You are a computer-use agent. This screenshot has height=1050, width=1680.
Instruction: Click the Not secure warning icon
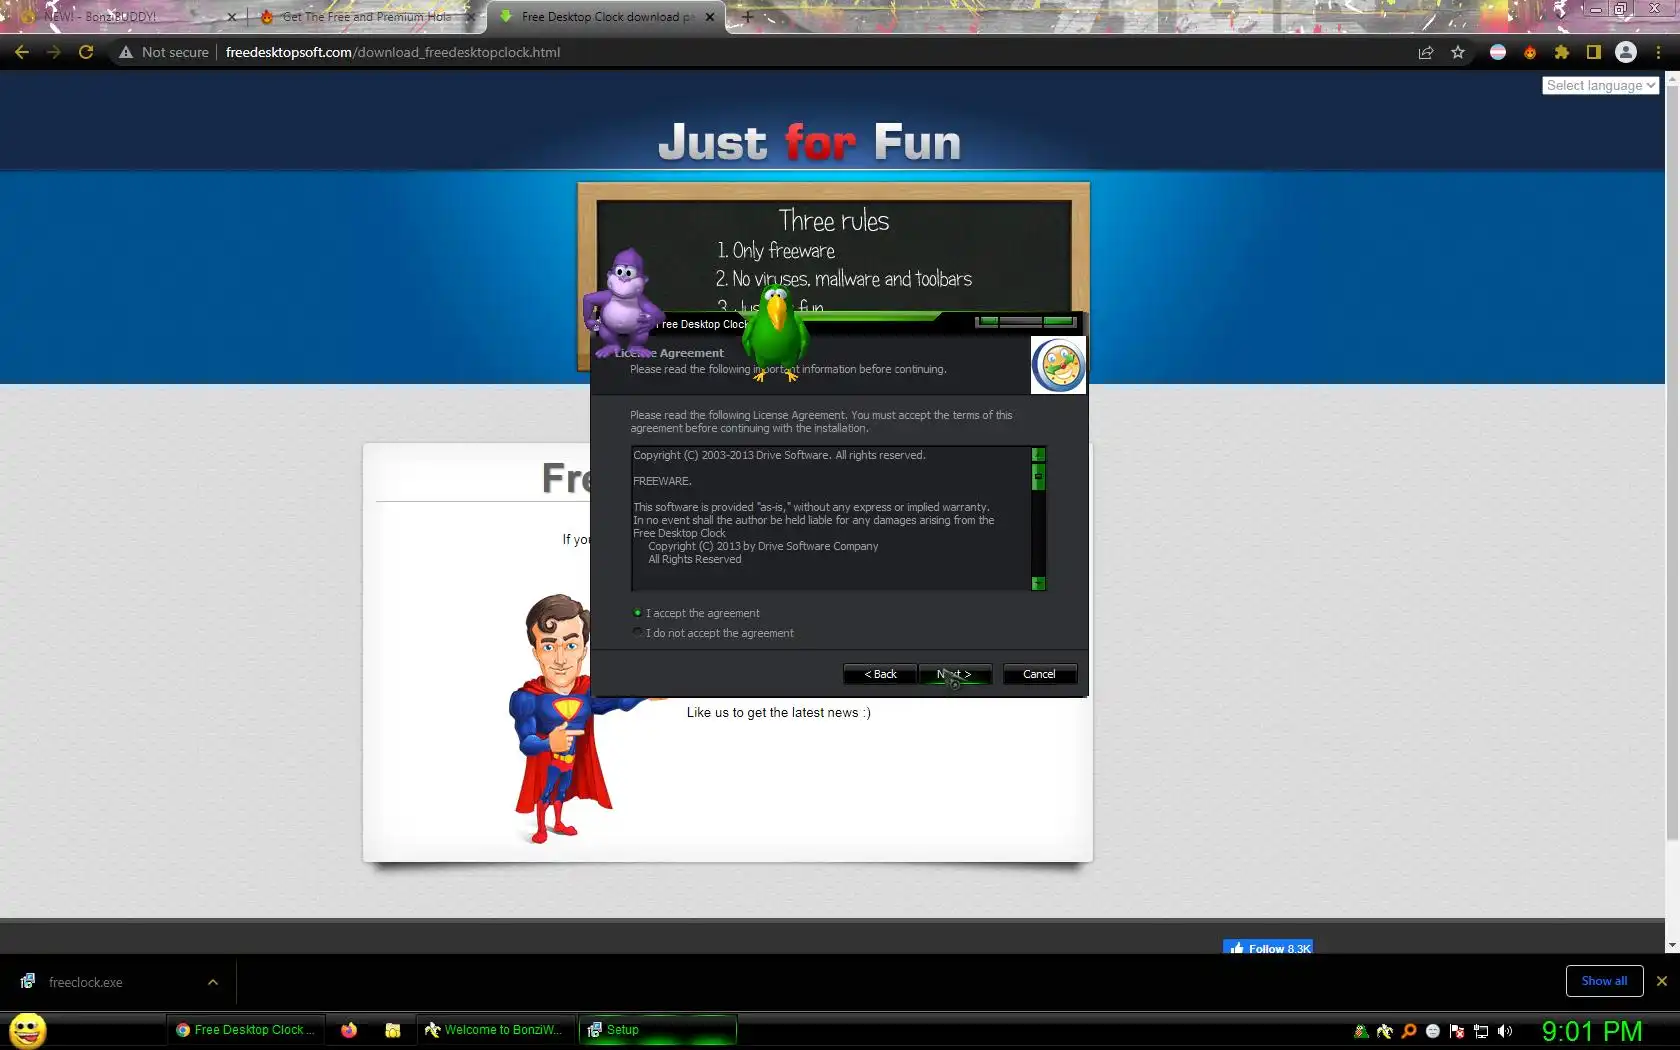(126, 52)
